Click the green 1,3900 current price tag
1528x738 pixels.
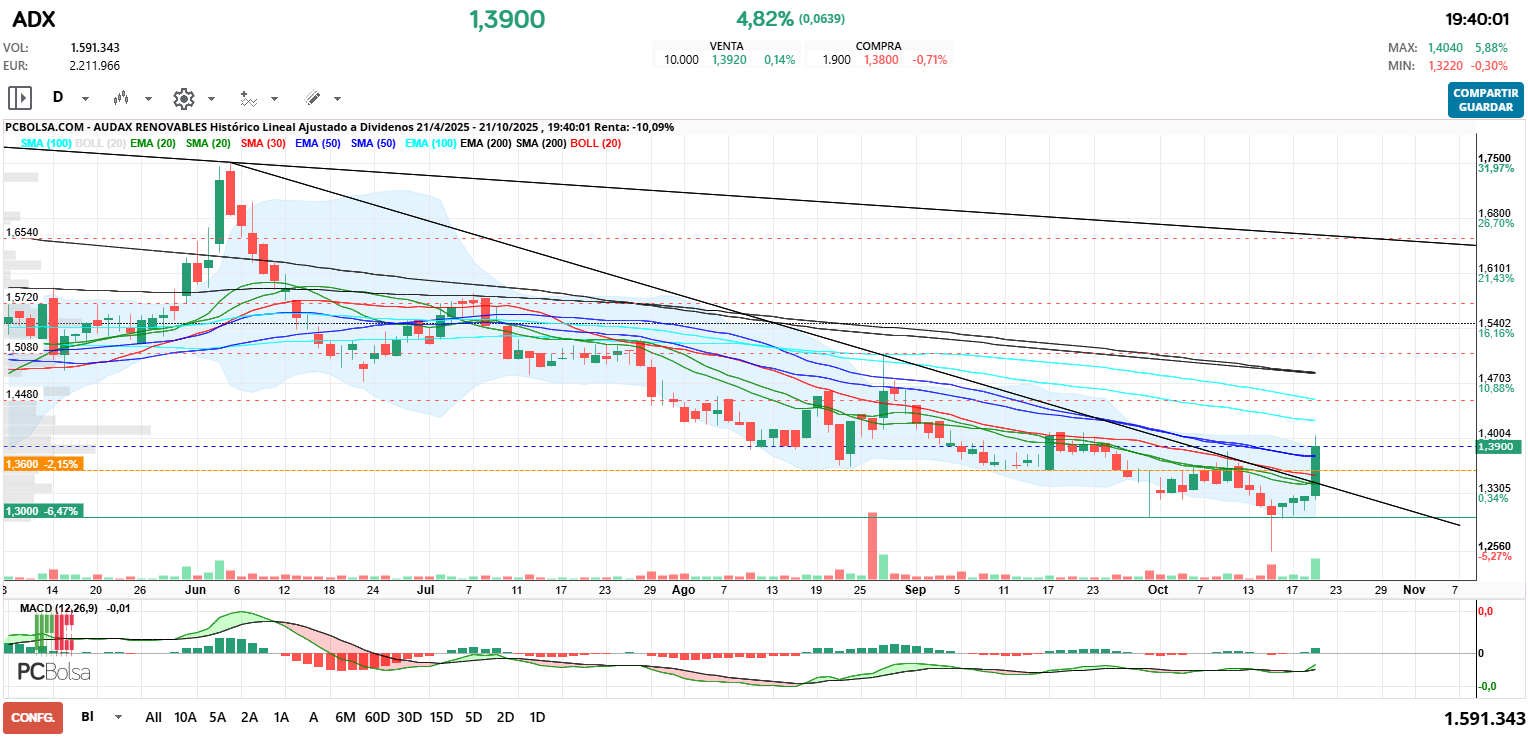1498,447
